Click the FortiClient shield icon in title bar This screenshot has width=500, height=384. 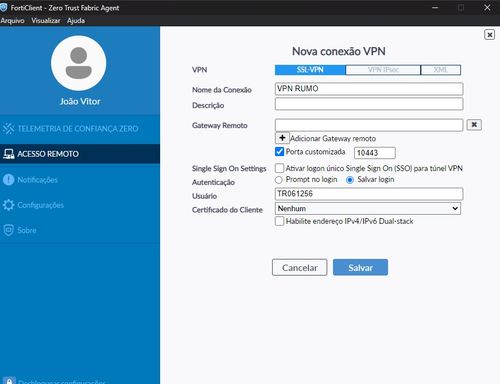pyautogui.click(x=4, y=7)
